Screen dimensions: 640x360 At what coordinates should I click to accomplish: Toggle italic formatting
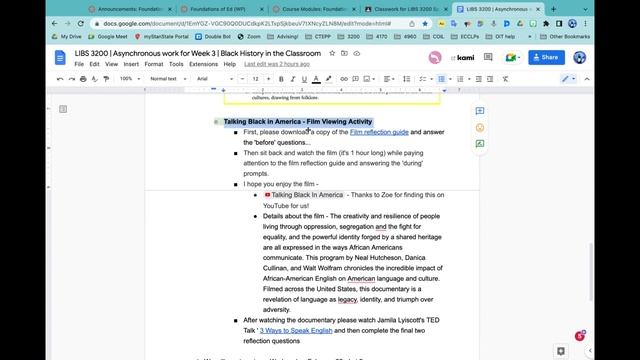click(x=293, y=79)
